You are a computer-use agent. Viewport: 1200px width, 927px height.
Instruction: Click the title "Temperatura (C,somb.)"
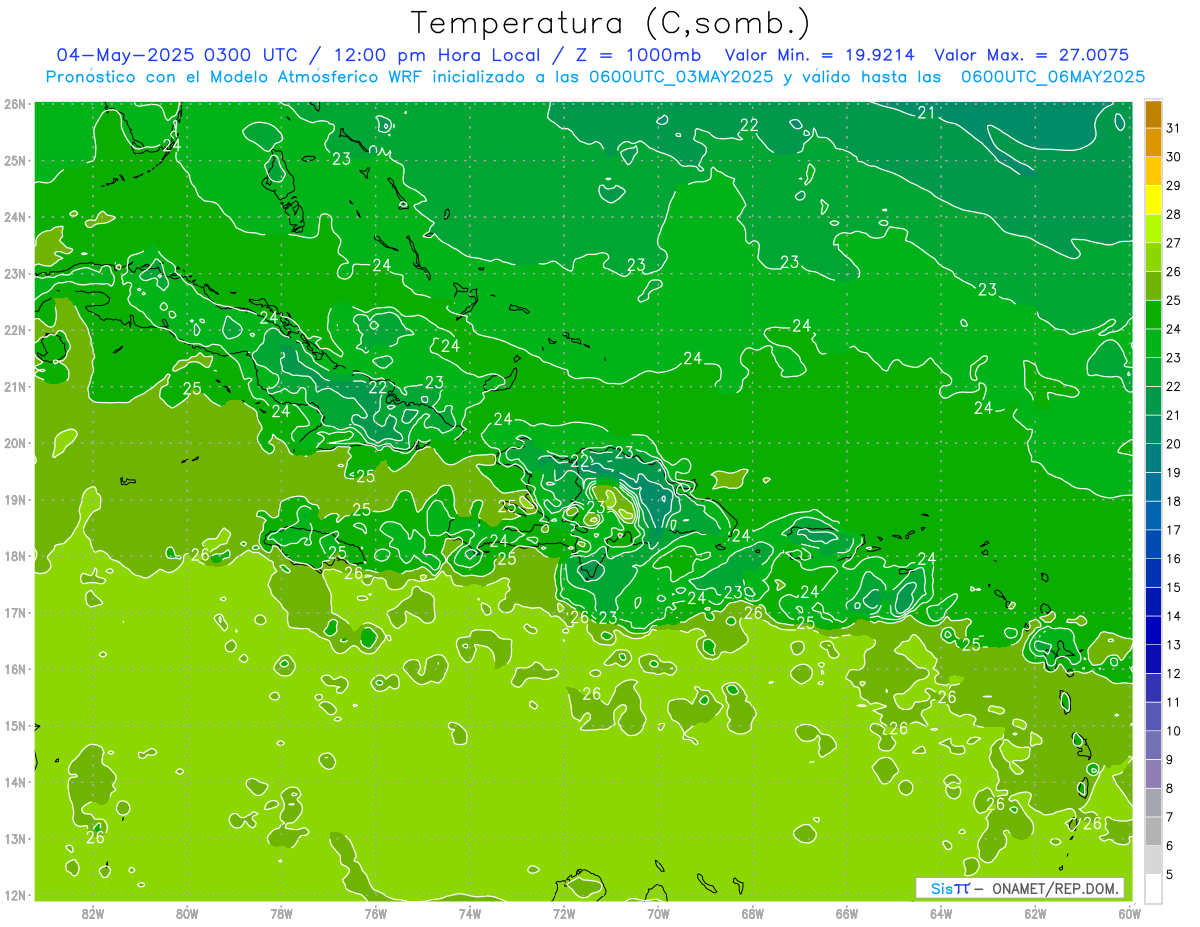click(x=611, y=23)
